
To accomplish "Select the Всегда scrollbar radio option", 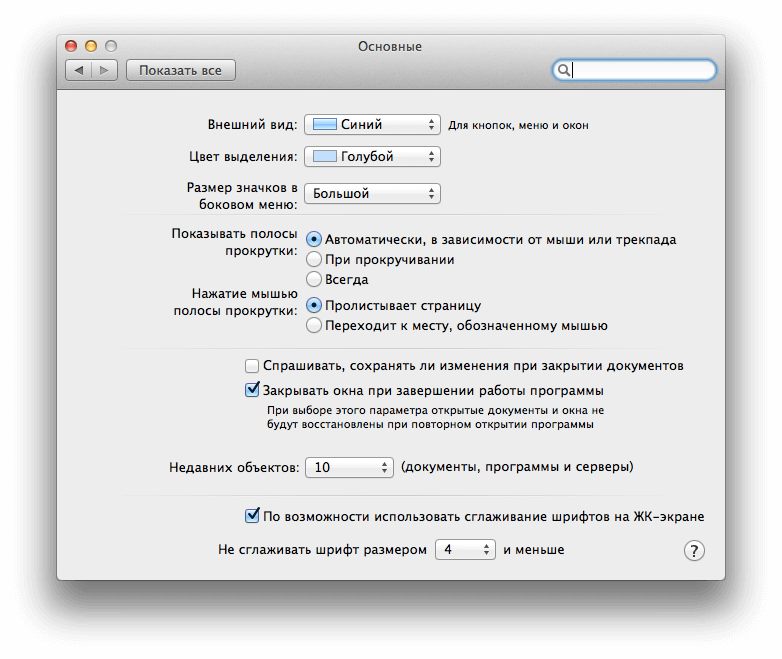I will 314,279.
